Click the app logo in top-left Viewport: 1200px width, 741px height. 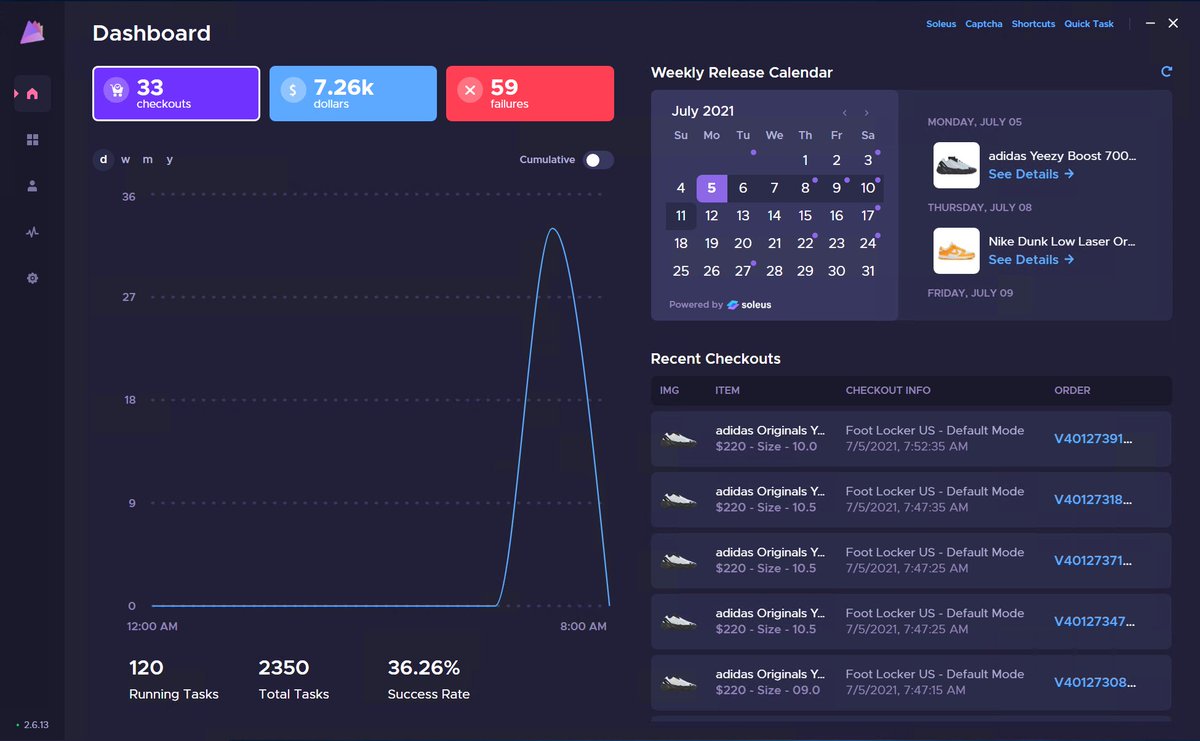tap(32, 33)
